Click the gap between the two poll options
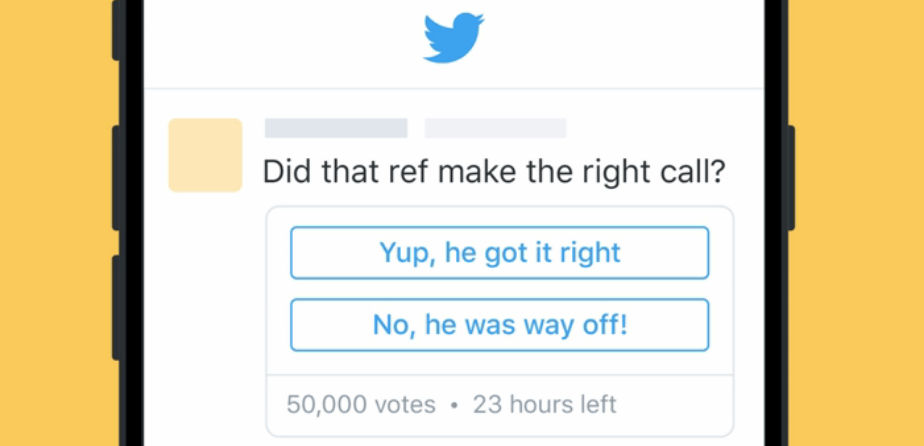The height and width of the screenshot is (446, 924). tap(499, 289)
